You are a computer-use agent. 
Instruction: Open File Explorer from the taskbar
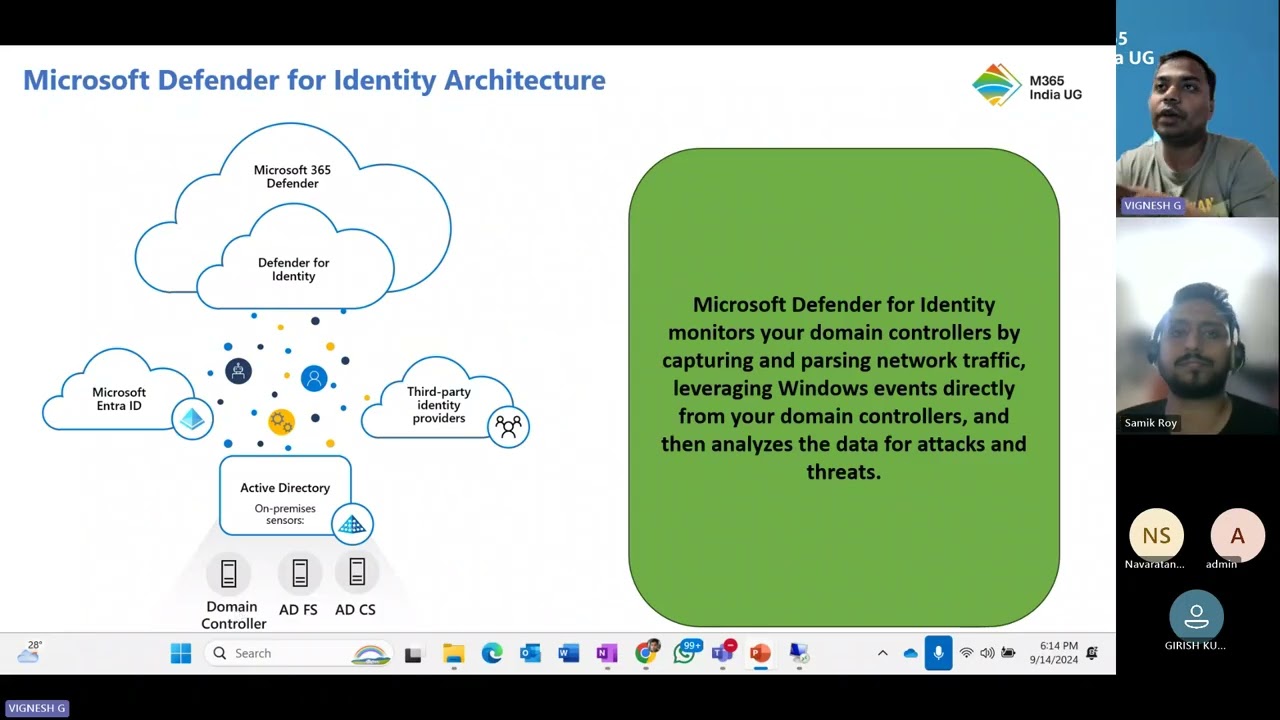click(x=453, y=654)
